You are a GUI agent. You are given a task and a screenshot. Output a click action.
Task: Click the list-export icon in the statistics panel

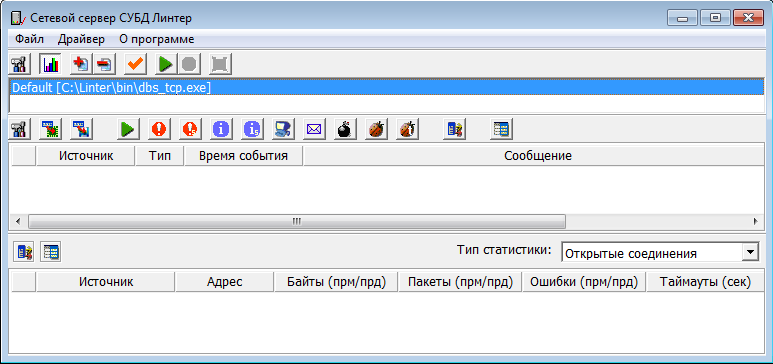click(x=25, y=253)
